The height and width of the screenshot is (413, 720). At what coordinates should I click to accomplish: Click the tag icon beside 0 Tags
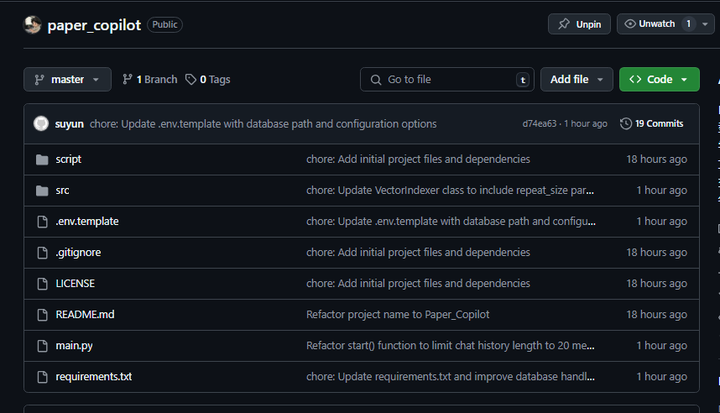[x=191, y=79]
